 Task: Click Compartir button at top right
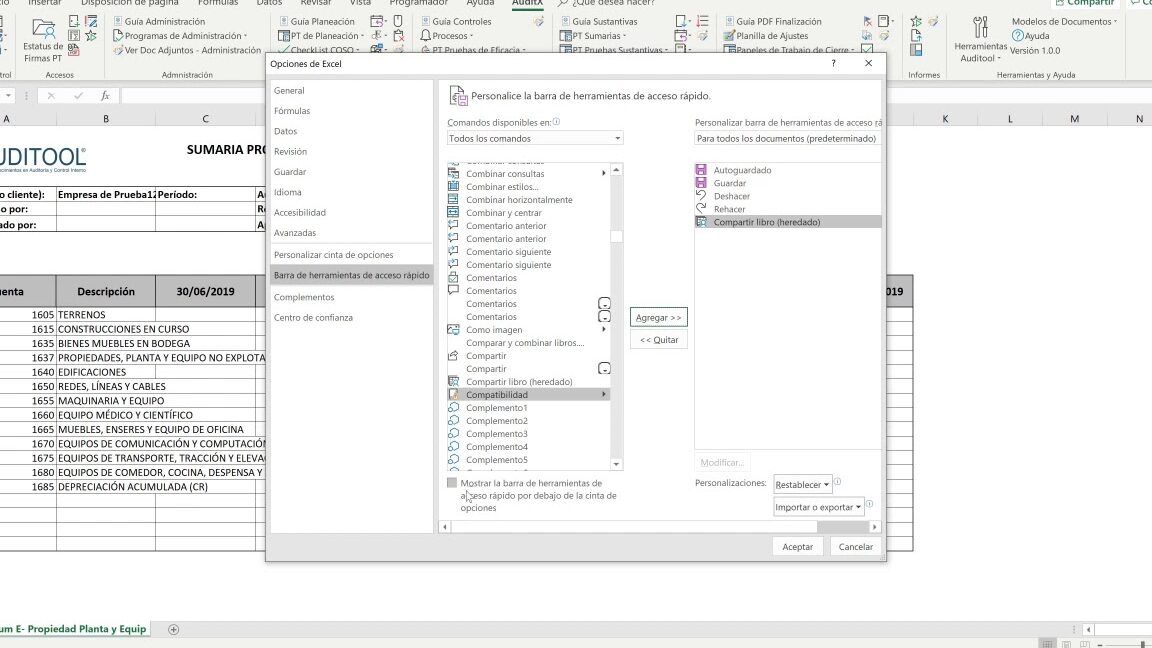(x=1084, y=3)
